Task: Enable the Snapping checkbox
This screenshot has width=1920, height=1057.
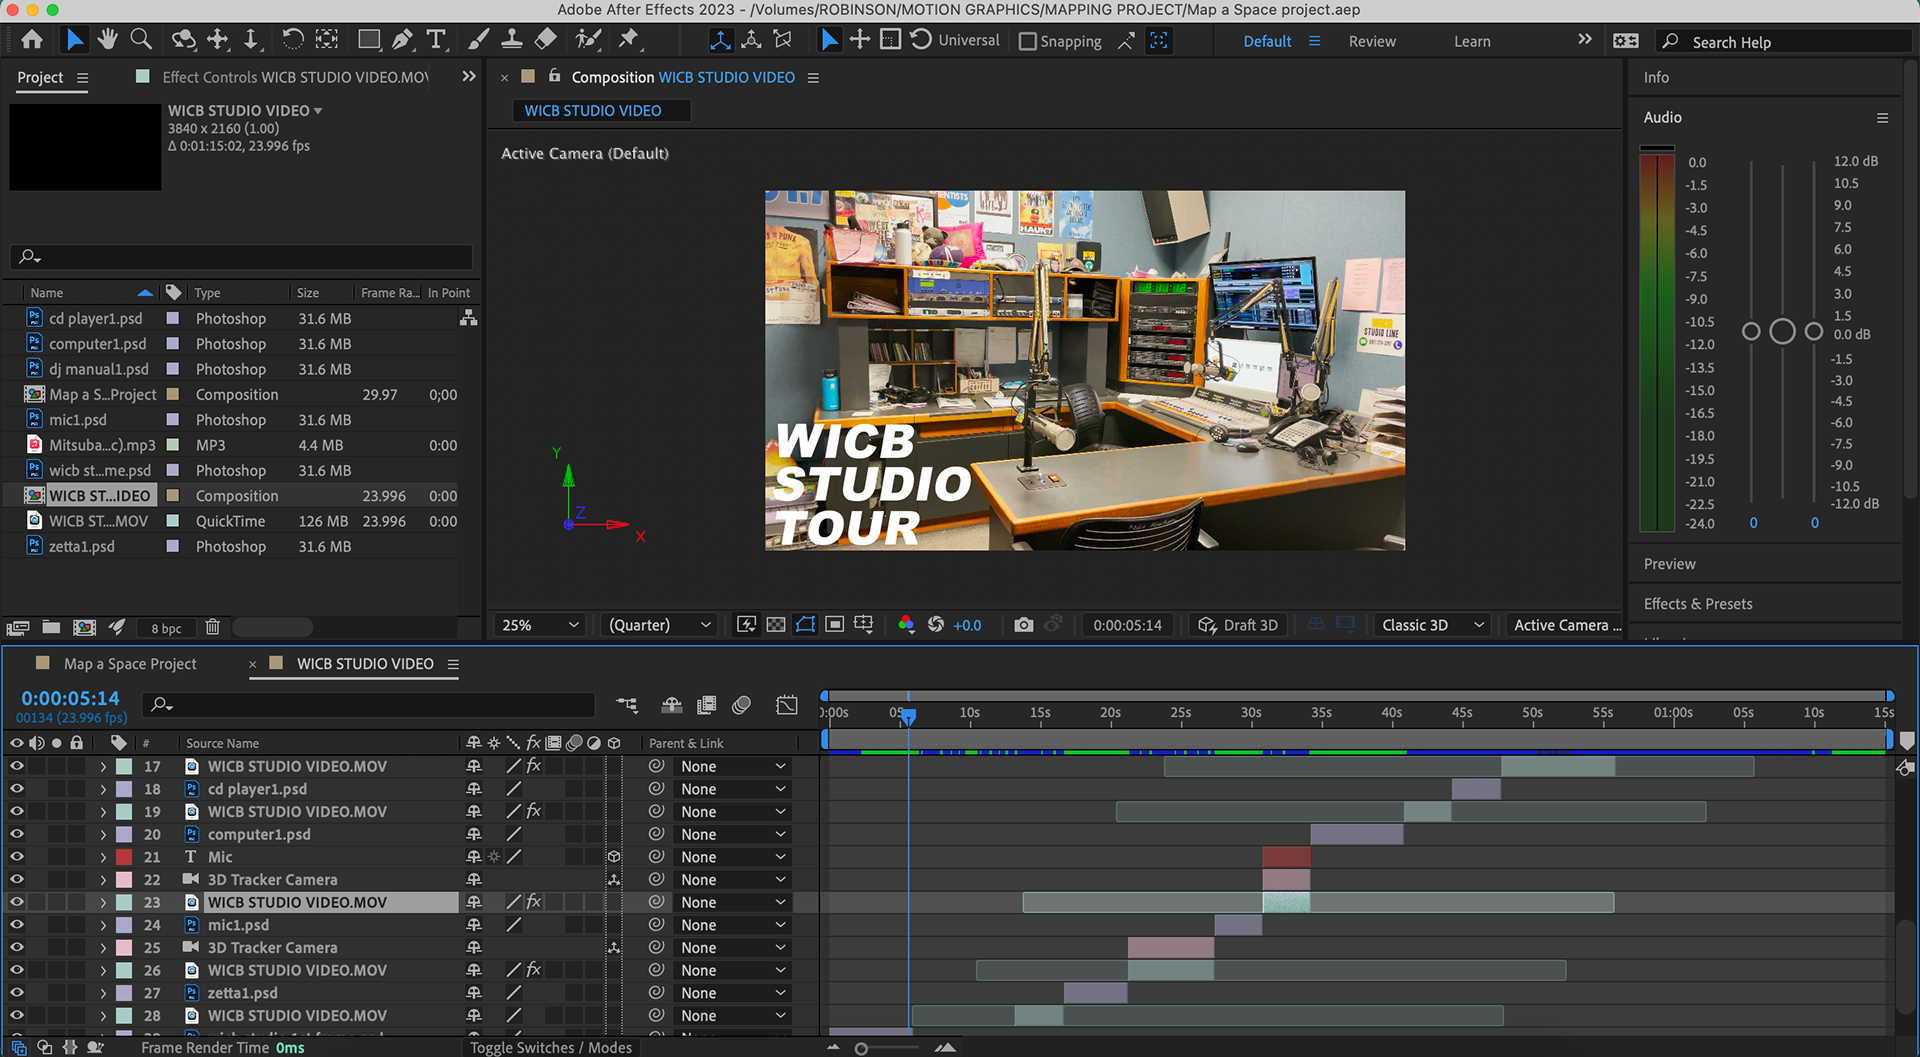Action: click(1027, 41)
